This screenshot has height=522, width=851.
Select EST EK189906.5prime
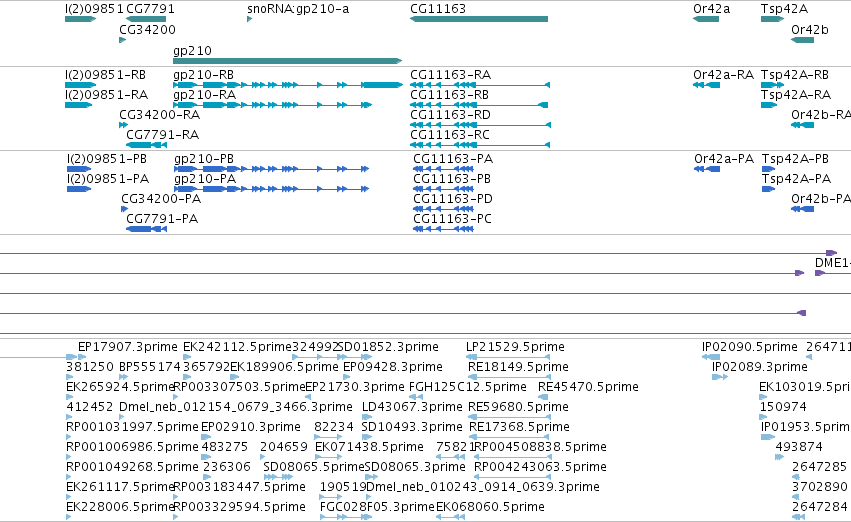[x=284, y=367]
